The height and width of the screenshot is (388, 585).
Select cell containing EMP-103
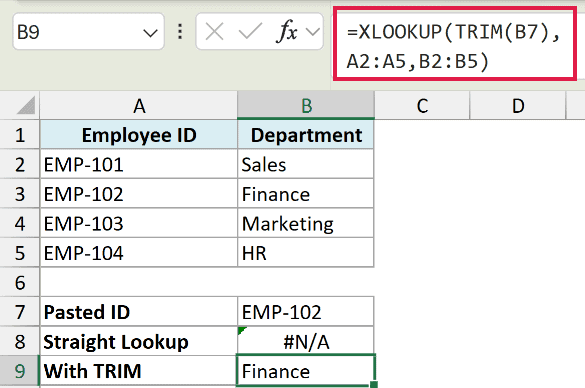tap(139, 223)
